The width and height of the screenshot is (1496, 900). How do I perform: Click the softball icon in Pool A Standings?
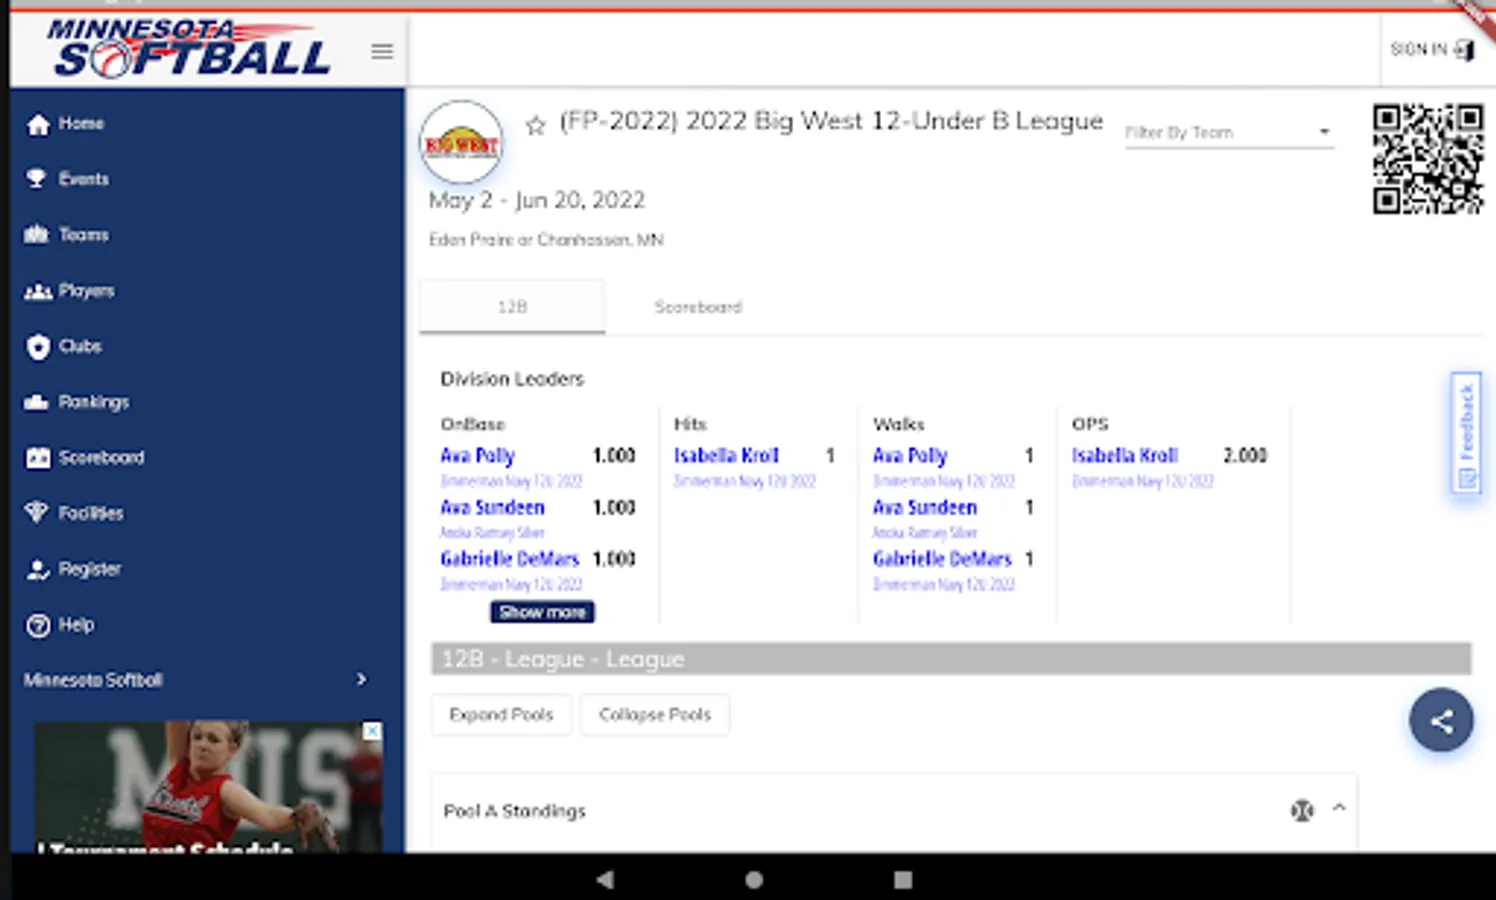[1302, 811]
